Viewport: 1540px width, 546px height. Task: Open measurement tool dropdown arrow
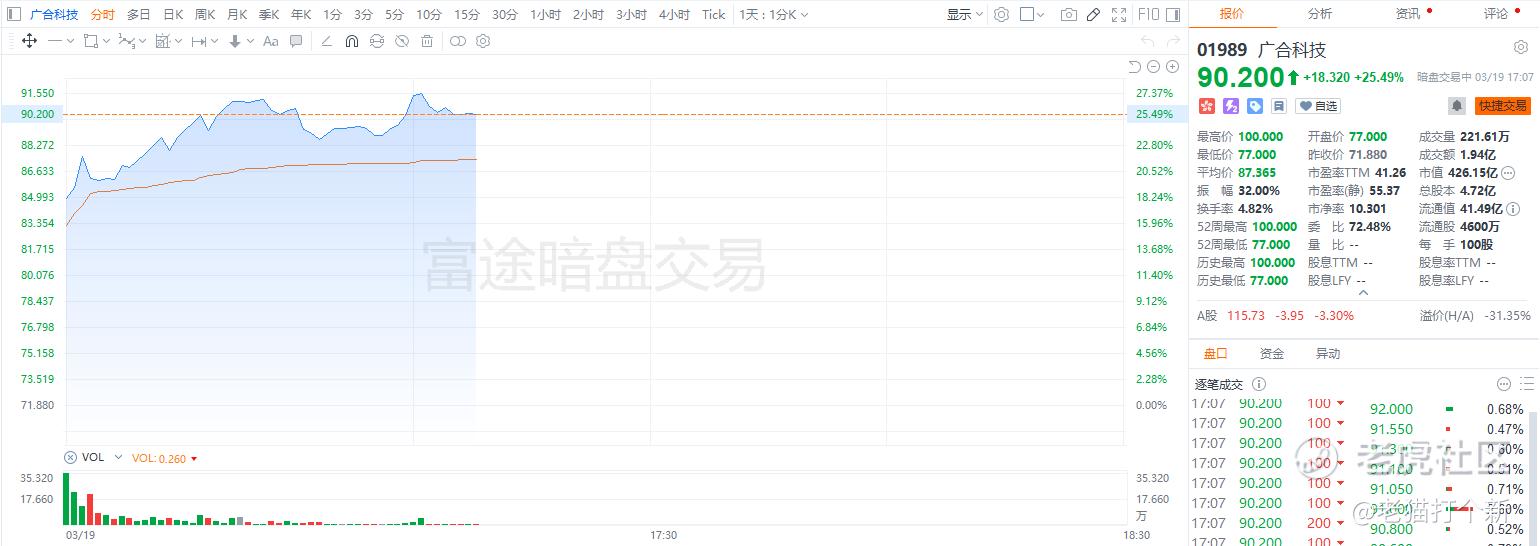point(215,41)
